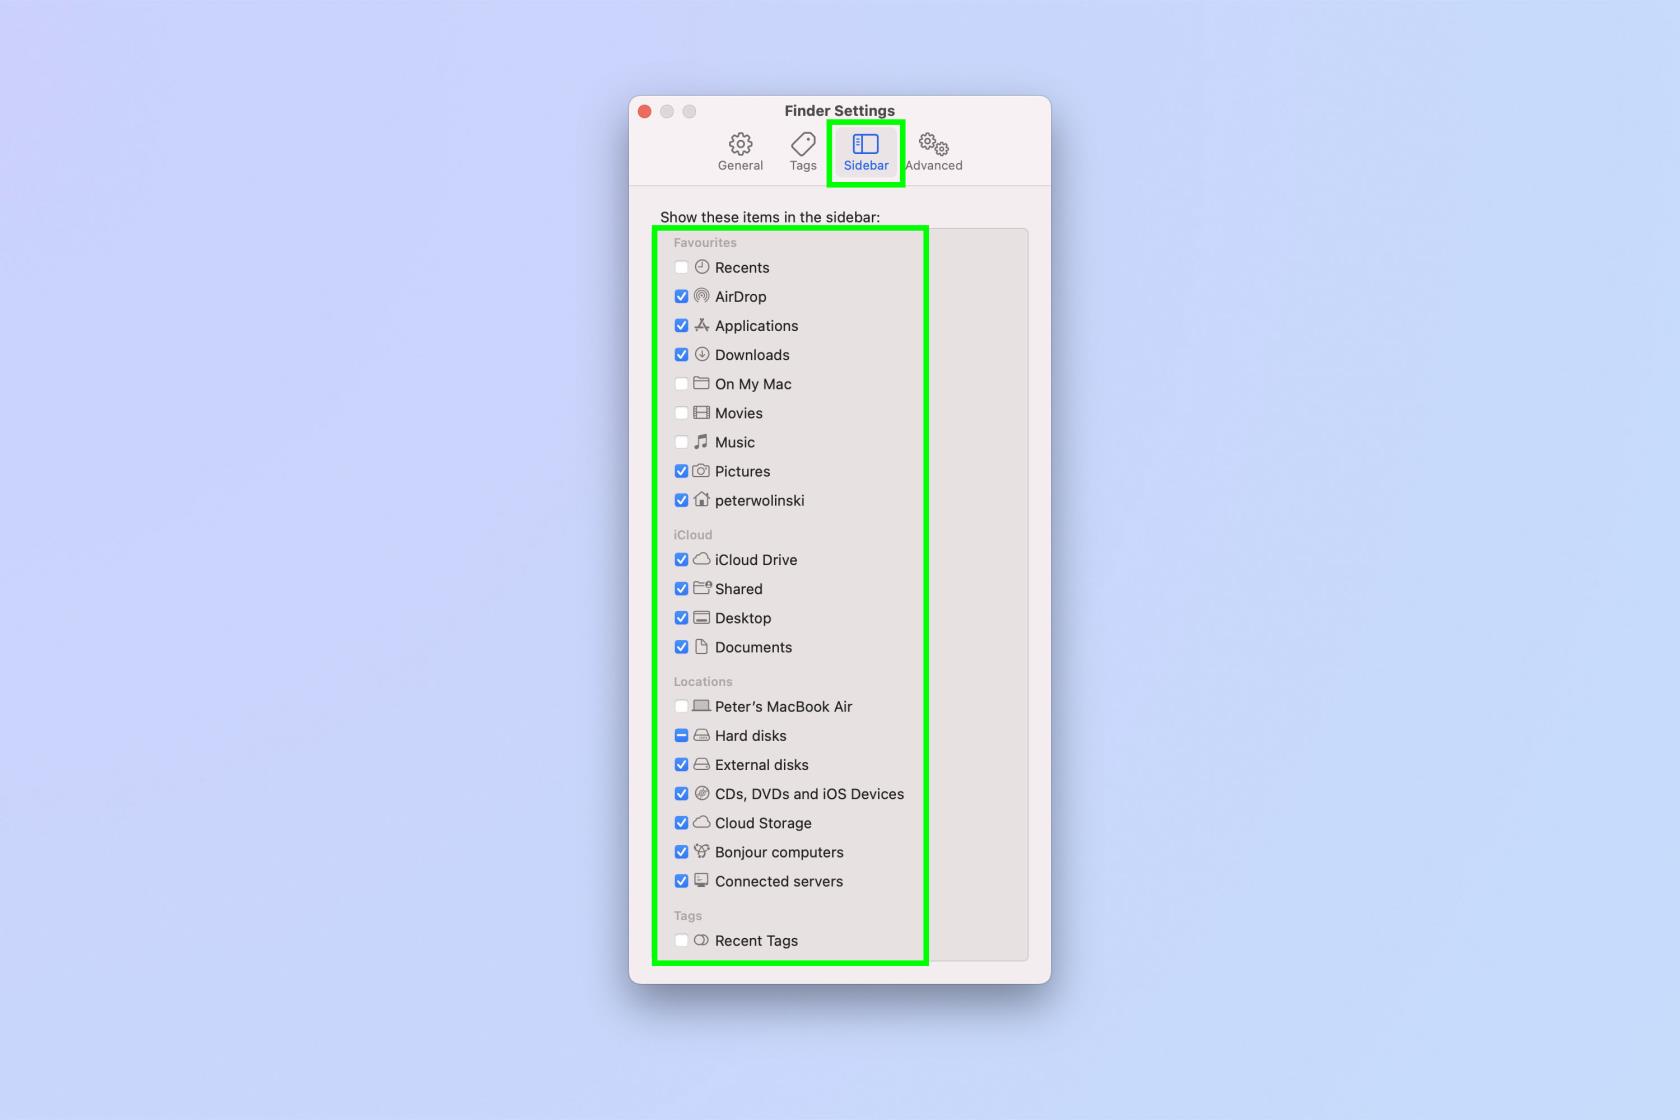The width and height of the screenshot is (1680, 1120).
Task: Uncheck the AirDrop checkbox
Action: pyautogui.click(x=681, y=296)
